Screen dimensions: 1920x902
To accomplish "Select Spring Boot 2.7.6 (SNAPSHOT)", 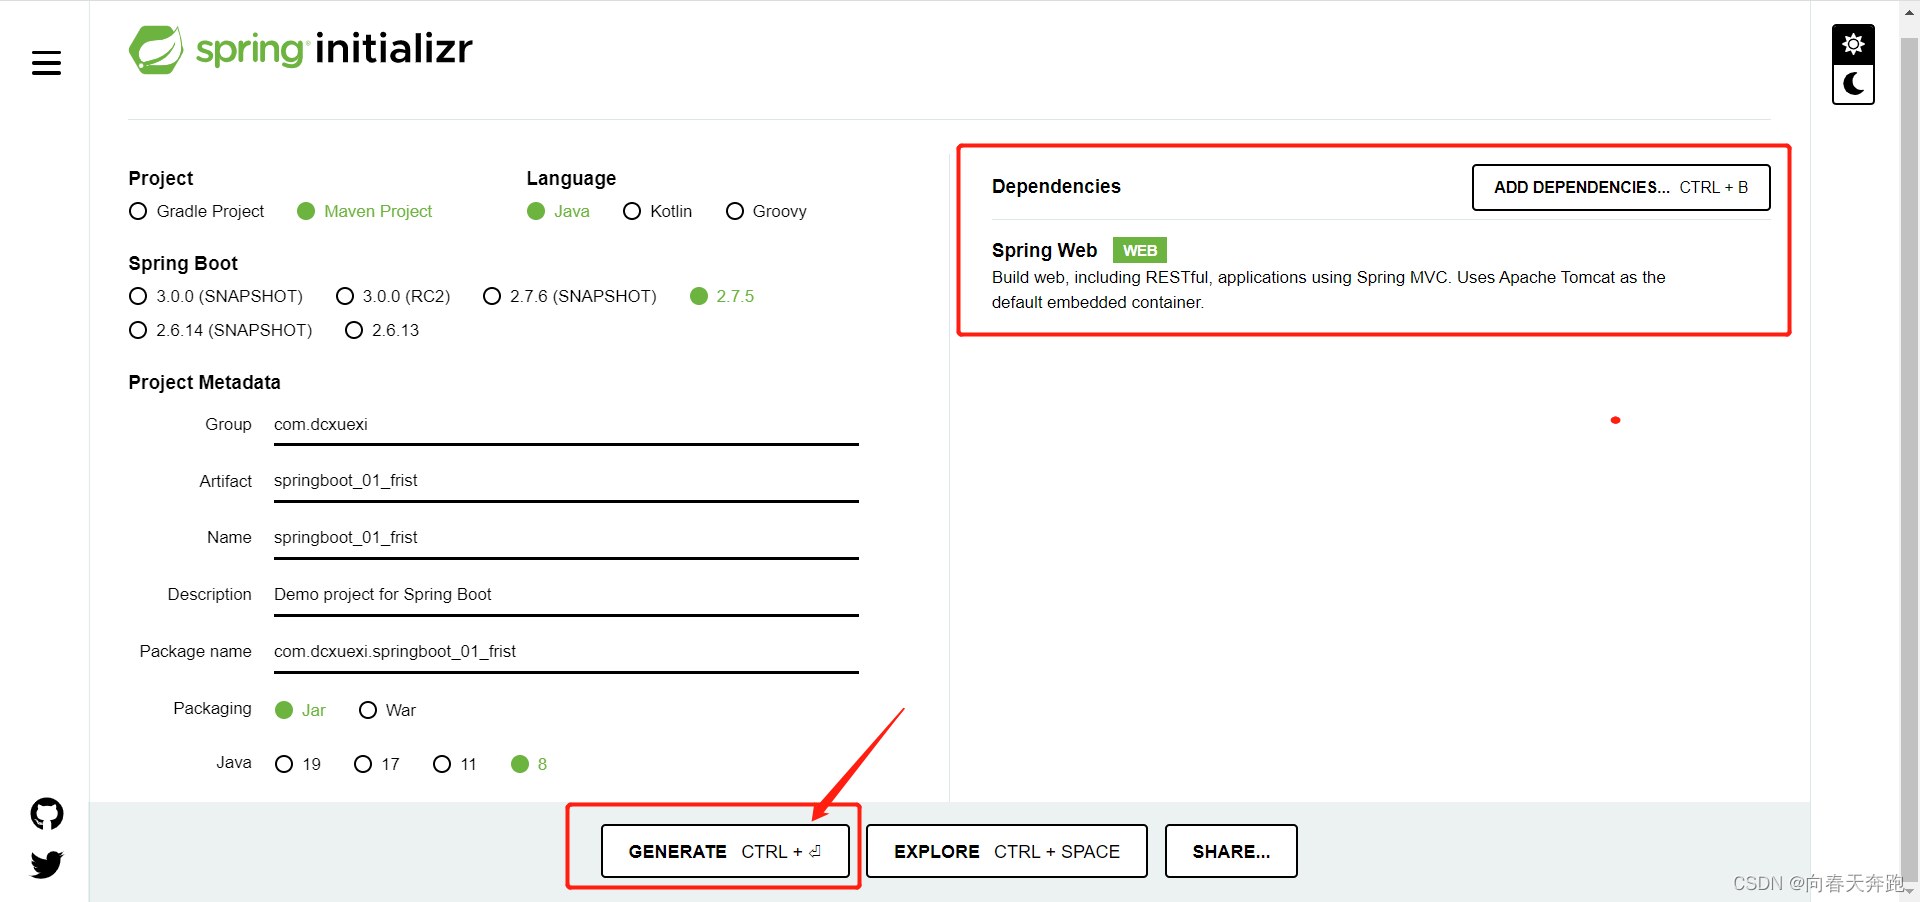I will coord(570,296).
